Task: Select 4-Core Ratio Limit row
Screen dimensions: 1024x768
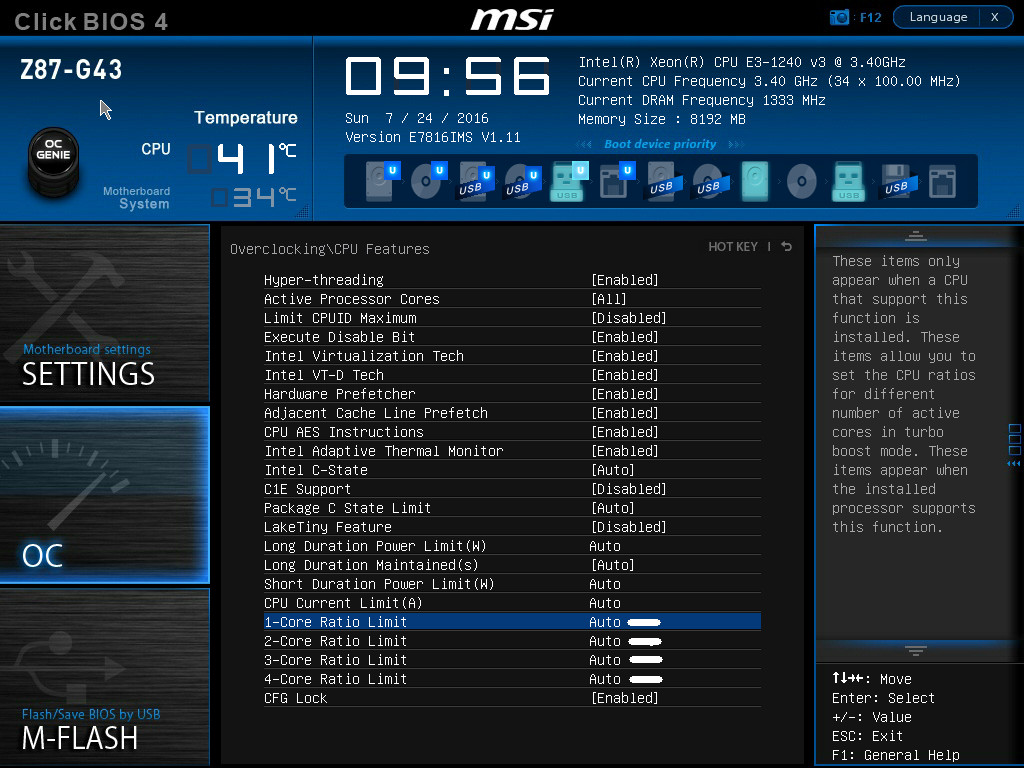Action: pos(512,679)
